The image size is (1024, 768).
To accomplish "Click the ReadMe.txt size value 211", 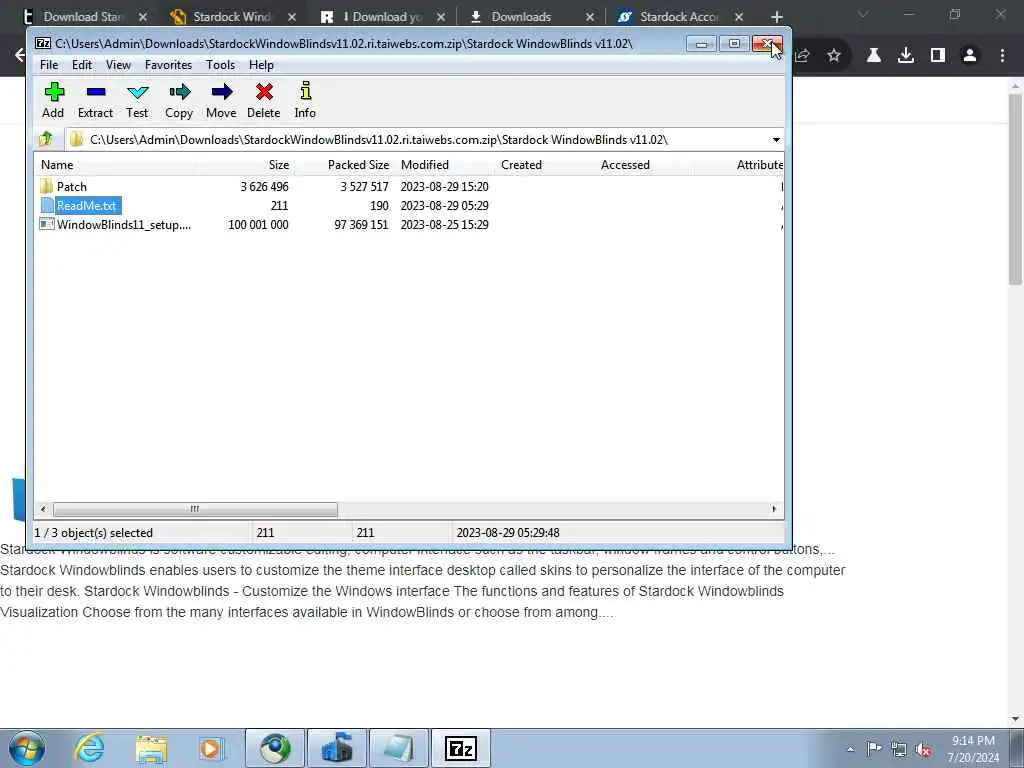I will tap(280, 206).
